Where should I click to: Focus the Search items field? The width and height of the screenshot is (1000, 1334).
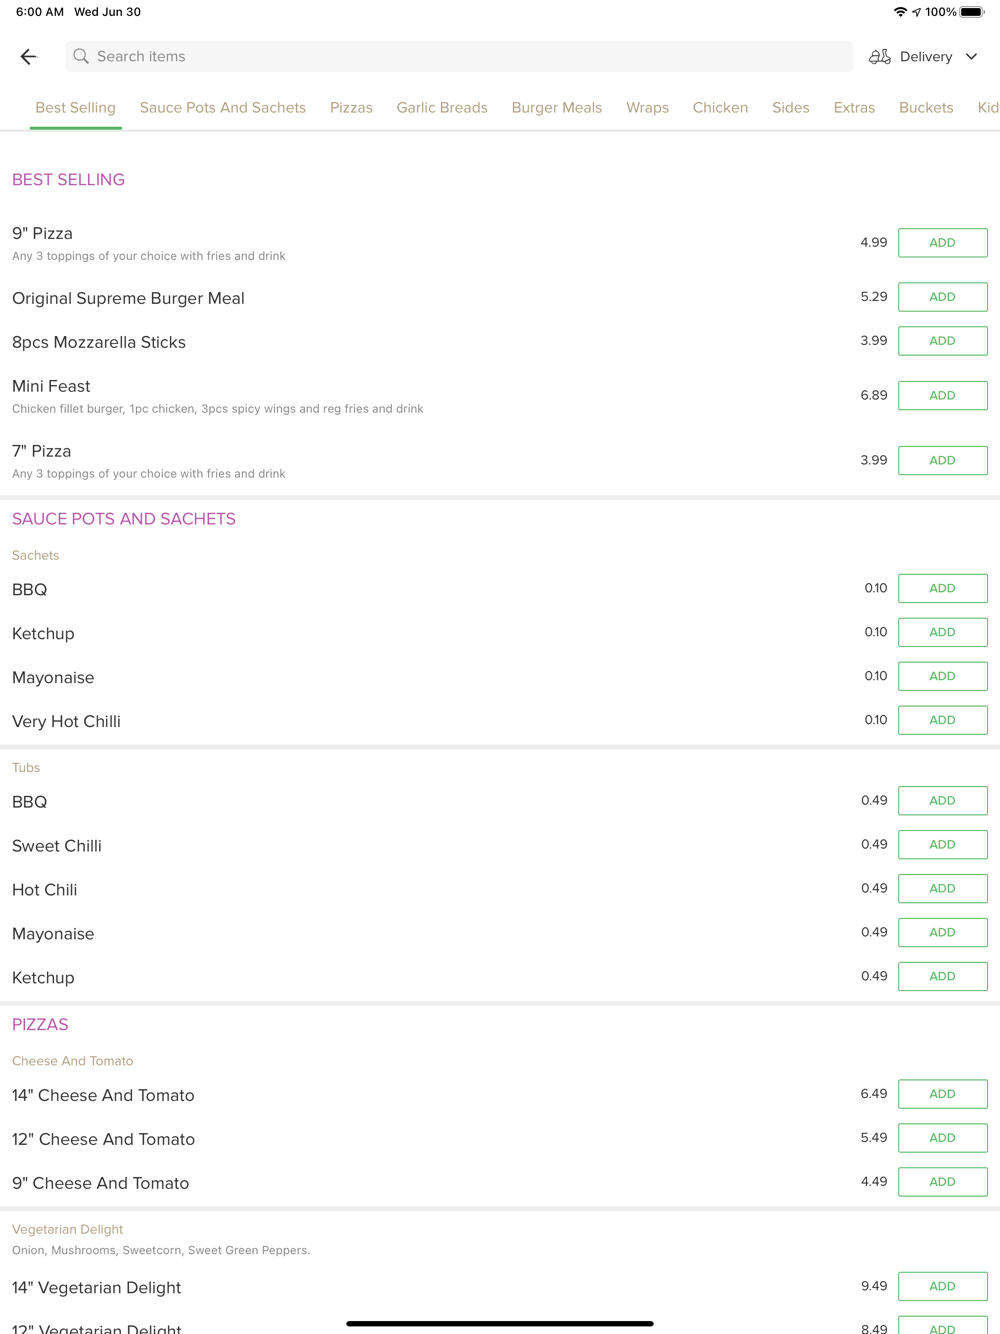[x=460, y=57]
